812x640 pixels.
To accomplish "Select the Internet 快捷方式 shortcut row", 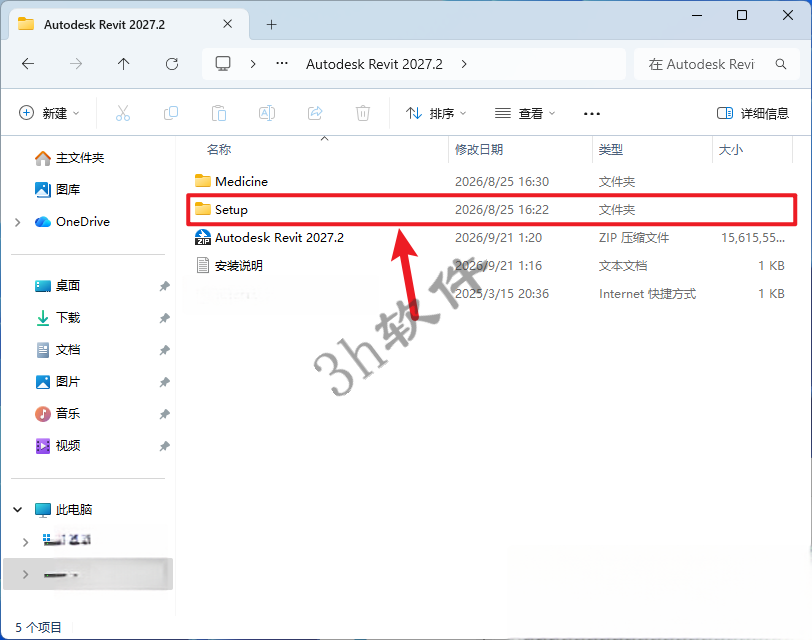I will point(491,293).
